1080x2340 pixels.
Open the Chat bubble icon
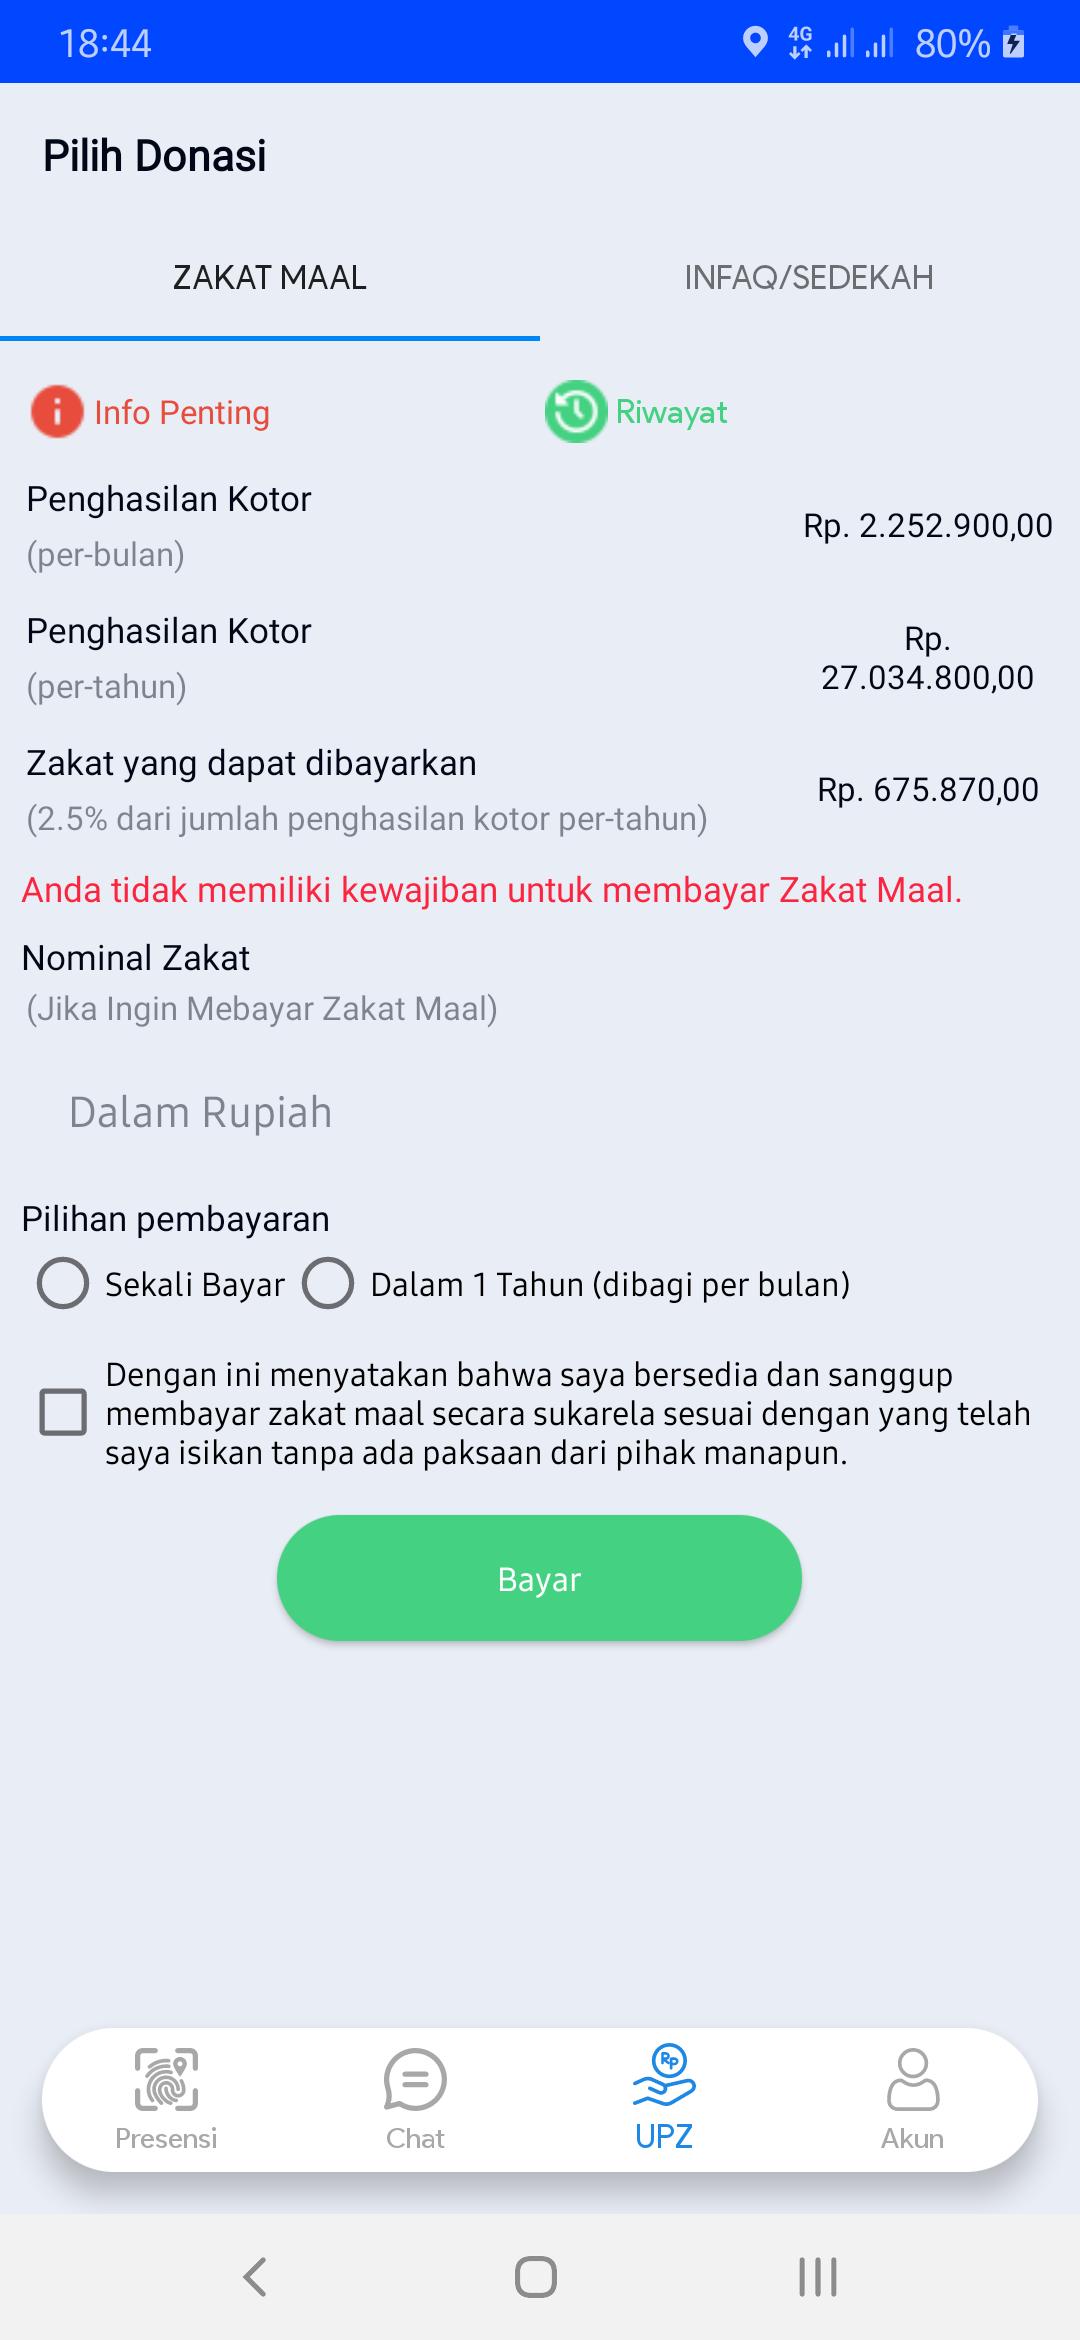tap(415, 2080)
